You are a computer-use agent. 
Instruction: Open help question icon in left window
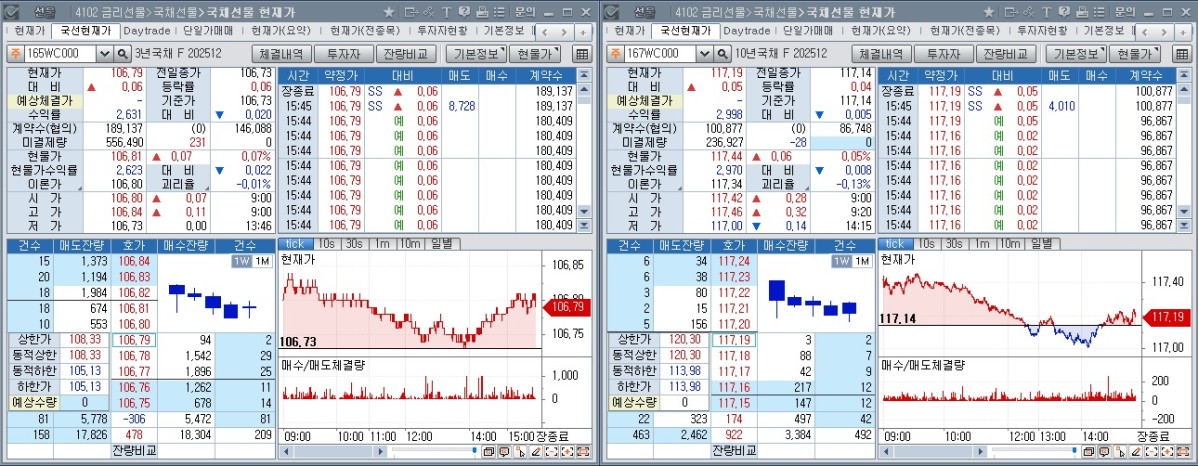click(x=465, y=12)
